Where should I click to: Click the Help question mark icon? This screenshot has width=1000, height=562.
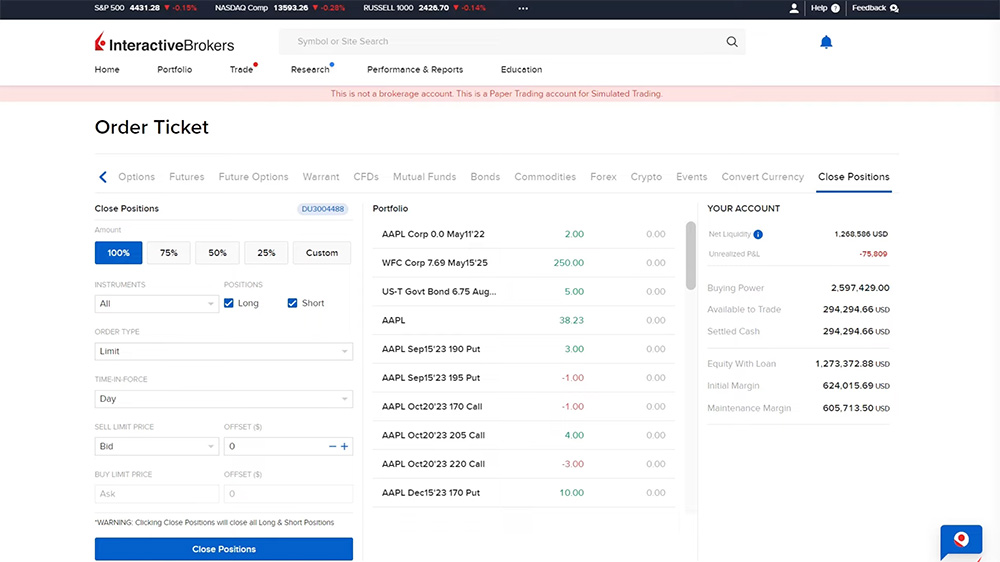[x=835, y=8]
